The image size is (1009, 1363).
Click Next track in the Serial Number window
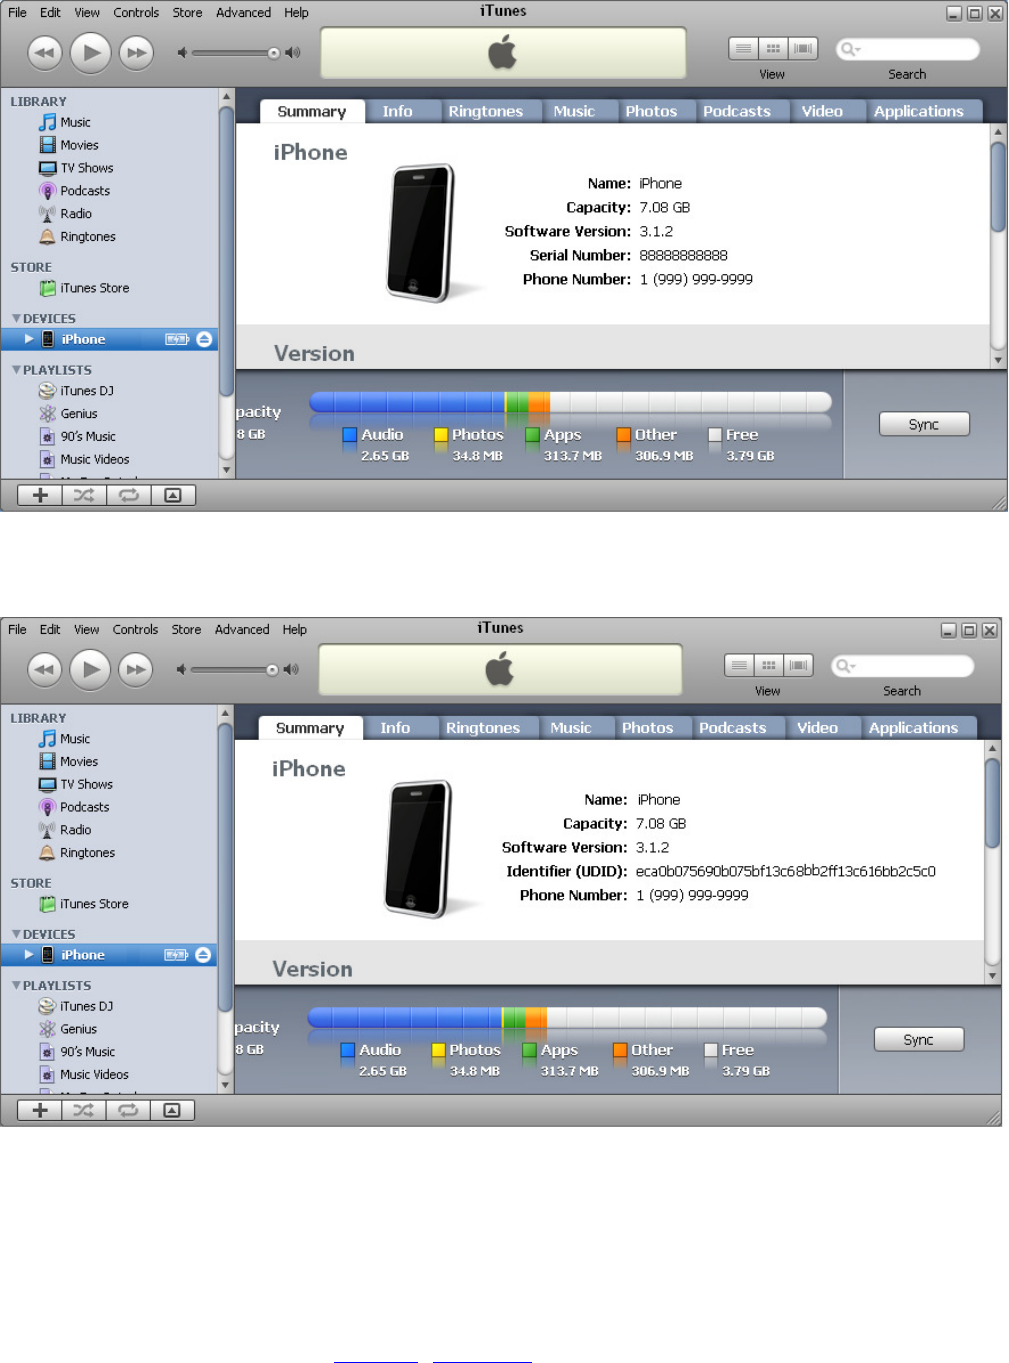point(136,53)
